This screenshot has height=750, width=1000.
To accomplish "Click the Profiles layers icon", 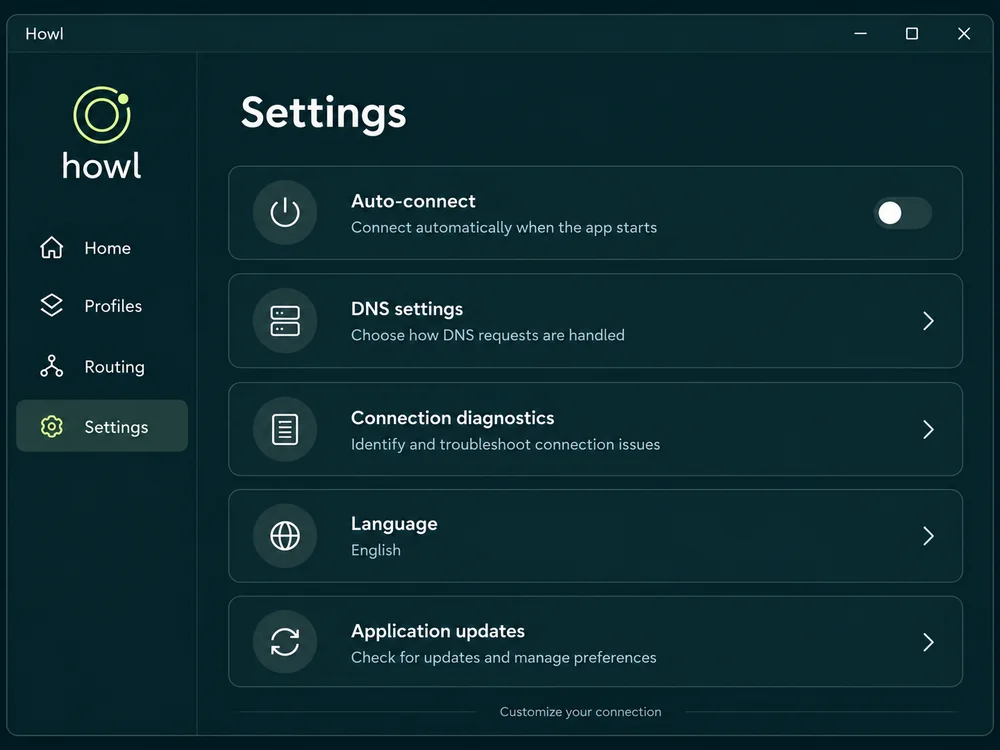I will [x=52, y=305].
